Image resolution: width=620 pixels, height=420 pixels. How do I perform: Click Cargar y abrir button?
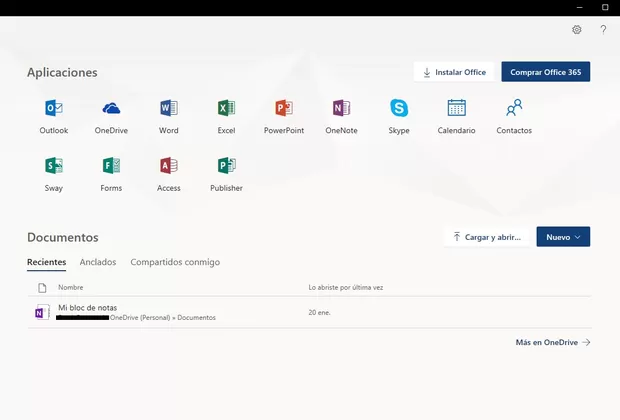[487, 237]
